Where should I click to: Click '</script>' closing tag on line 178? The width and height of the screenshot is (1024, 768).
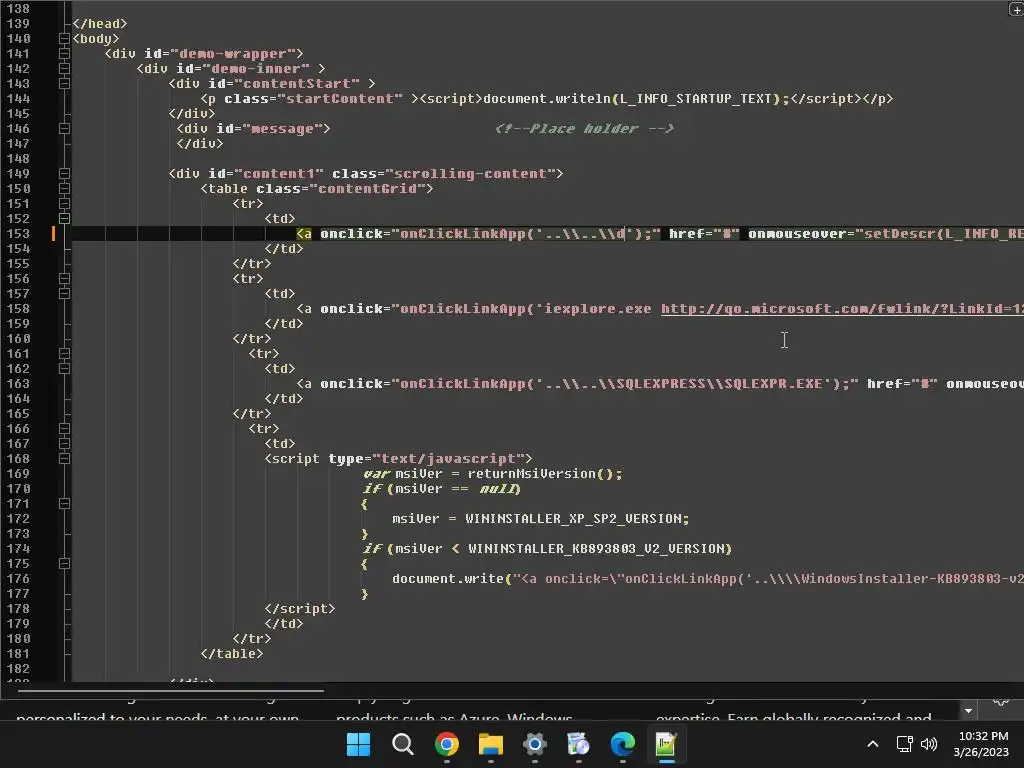300,609
